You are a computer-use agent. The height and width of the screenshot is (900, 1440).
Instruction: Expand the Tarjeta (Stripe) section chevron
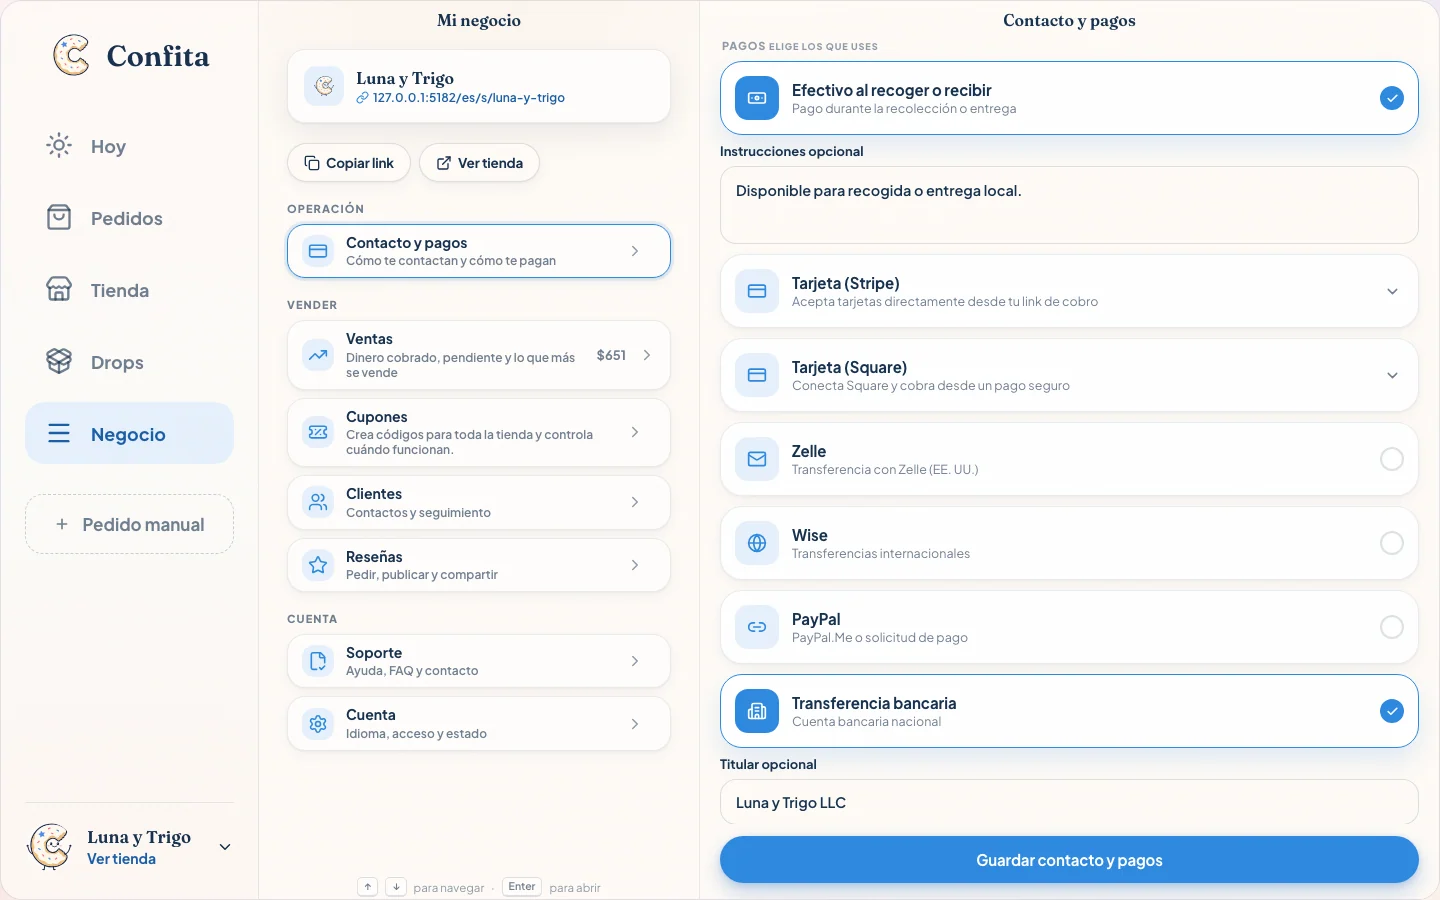click(1392, 291)
